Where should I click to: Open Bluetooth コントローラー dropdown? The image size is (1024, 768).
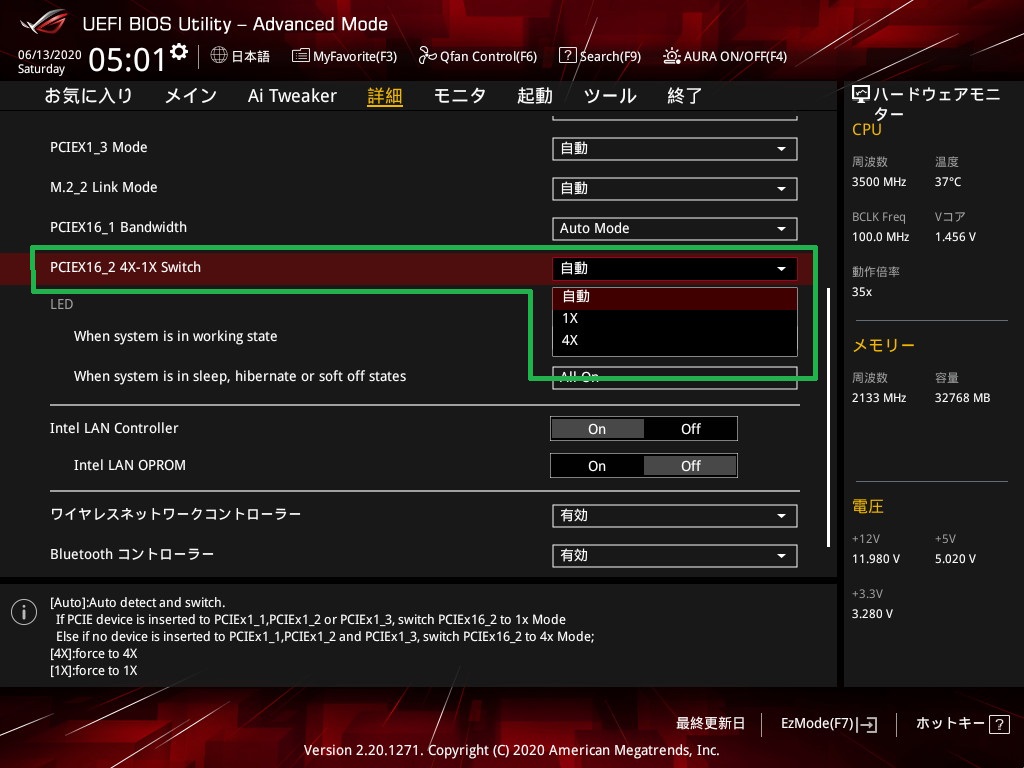click(675, 556)
